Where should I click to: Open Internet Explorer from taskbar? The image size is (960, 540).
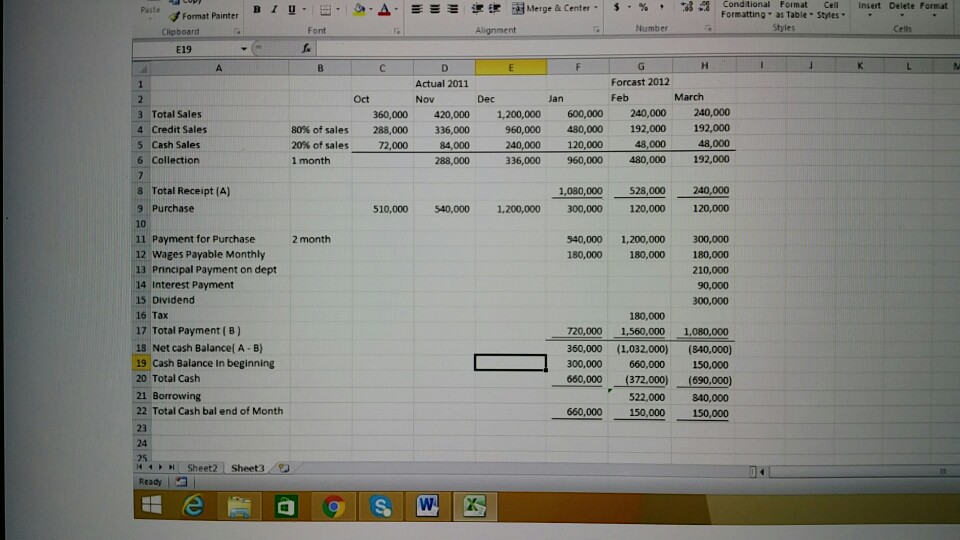193,506
